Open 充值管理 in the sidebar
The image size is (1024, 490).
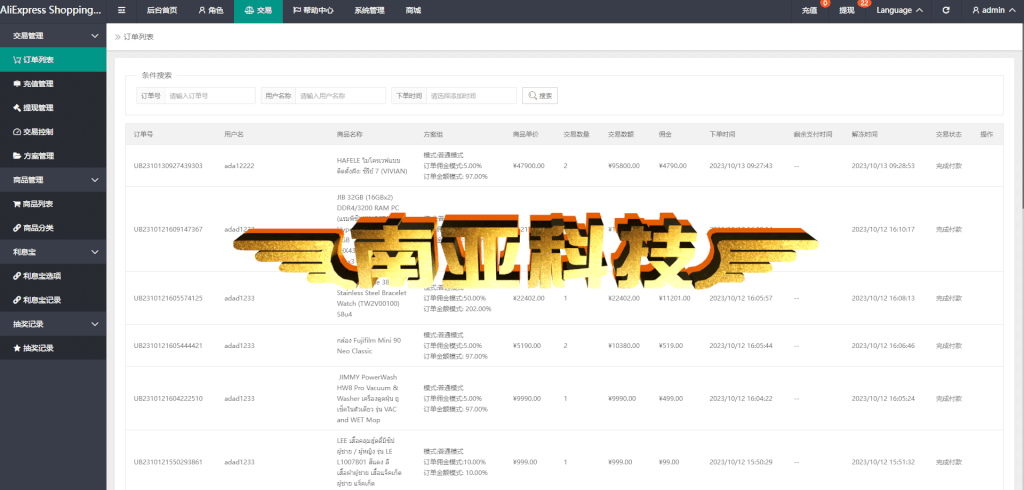[53, 84]
